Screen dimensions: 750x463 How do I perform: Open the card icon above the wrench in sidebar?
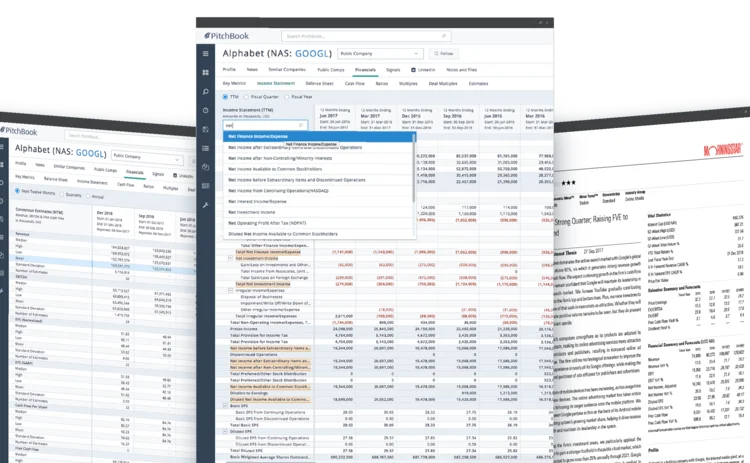[205, 186]
